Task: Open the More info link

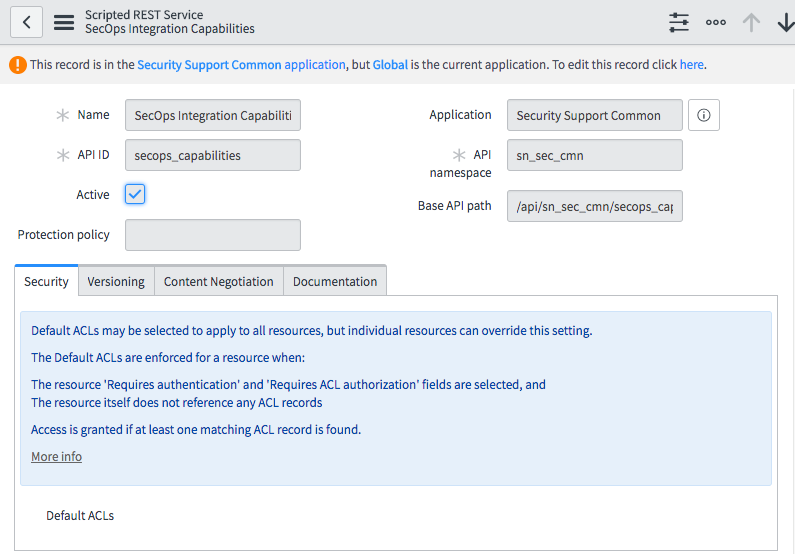Action: point(56,457)
